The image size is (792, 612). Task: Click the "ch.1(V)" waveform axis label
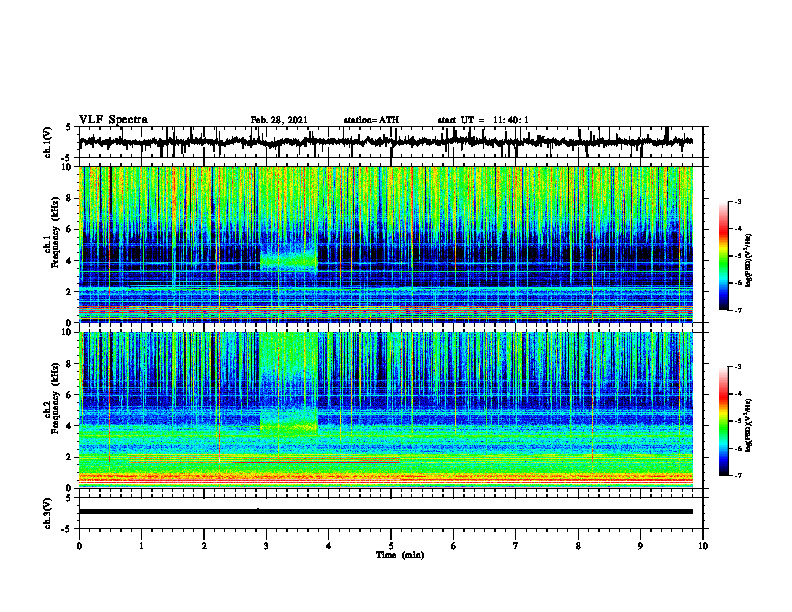coord(48,142)
